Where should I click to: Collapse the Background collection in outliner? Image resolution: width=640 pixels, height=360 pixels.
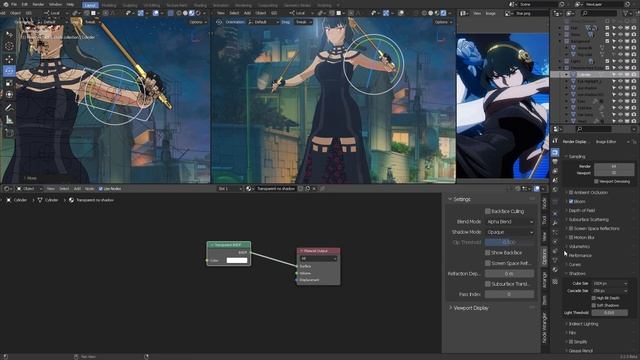point(560,41)
